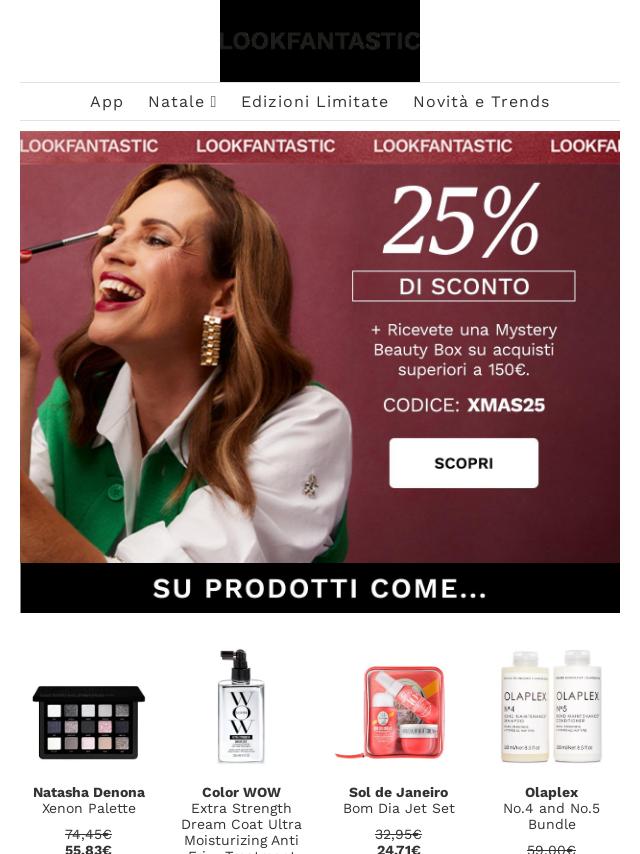This screenshot has height=854, width=640.
Task: Go to Edizioni Limitate section
Action: tap(315, 102)
